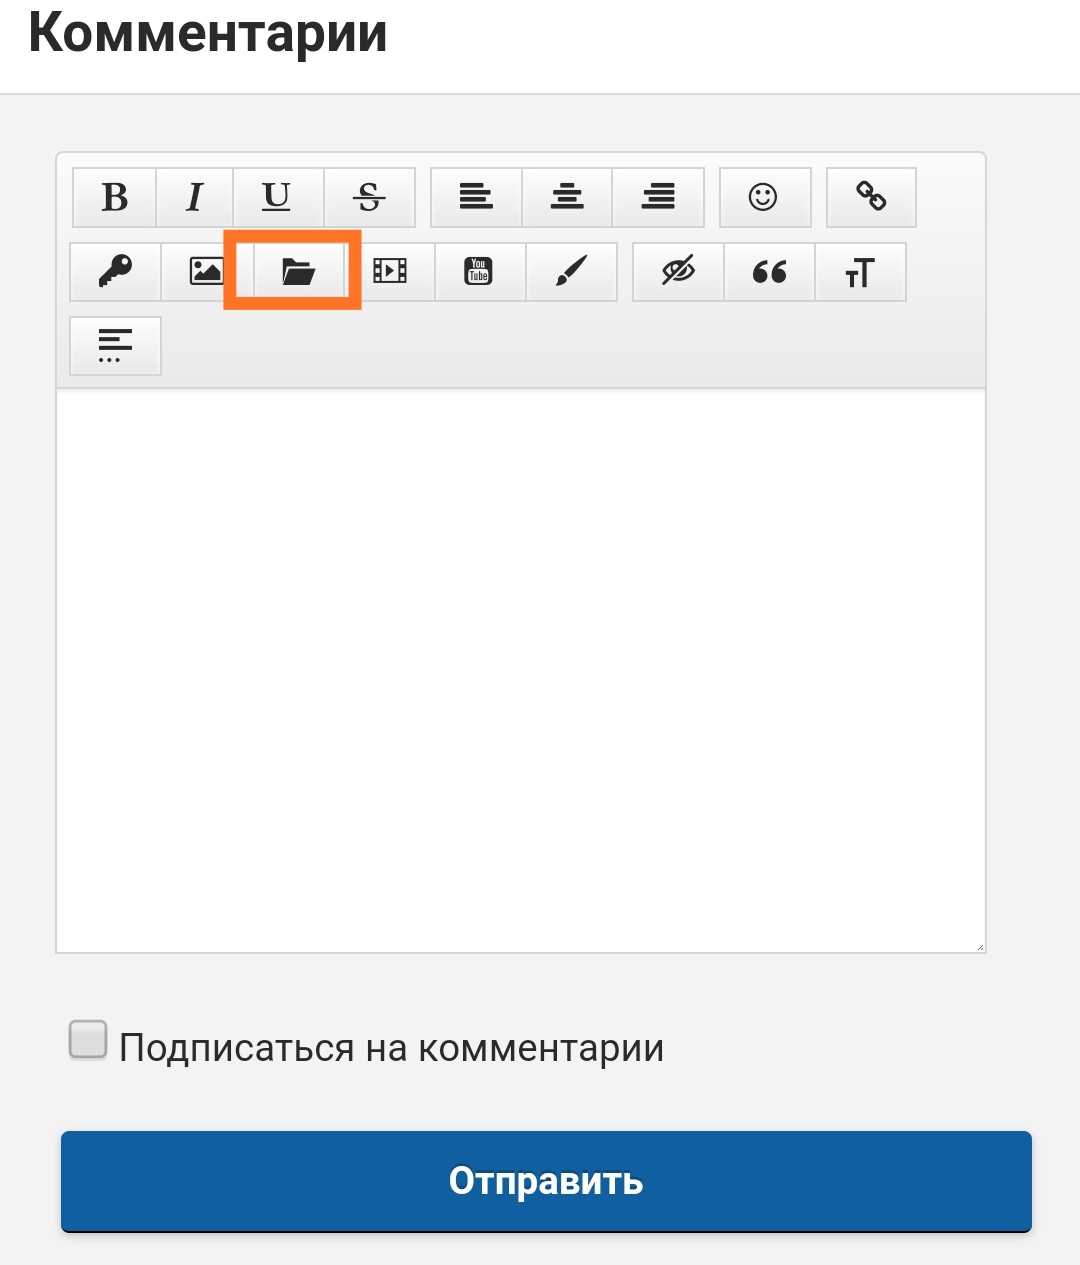The height and width of the screenshot is (1265, 1080).
Task: Click the key icon button
Action: 115,271
